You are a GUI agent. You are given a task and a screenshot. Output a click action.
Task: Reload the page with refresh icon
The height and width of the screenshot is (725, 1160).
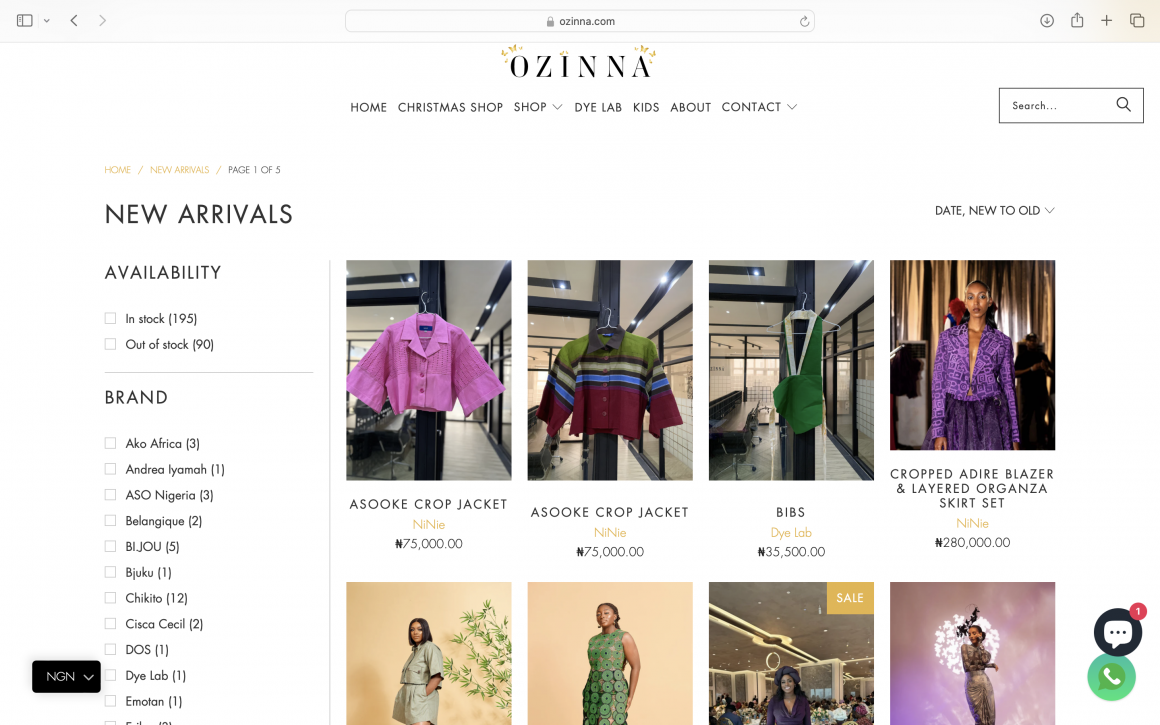tap(804, 21)
